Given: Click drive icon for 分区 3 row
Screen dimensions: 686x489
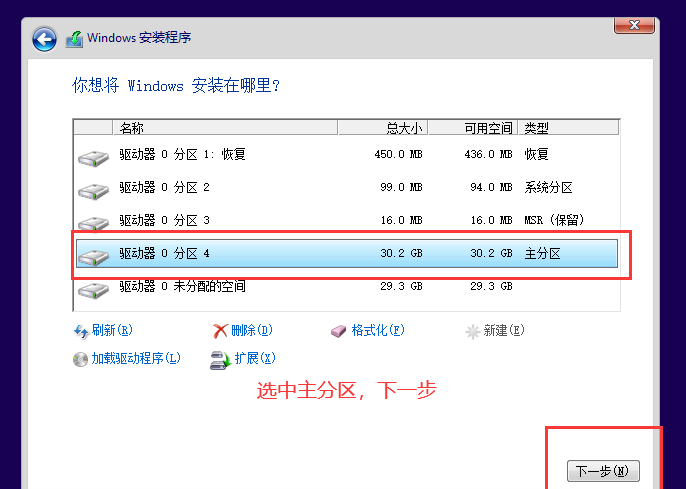Looking at the screenshot, I should pyautogui.click(x=94, y=224).
